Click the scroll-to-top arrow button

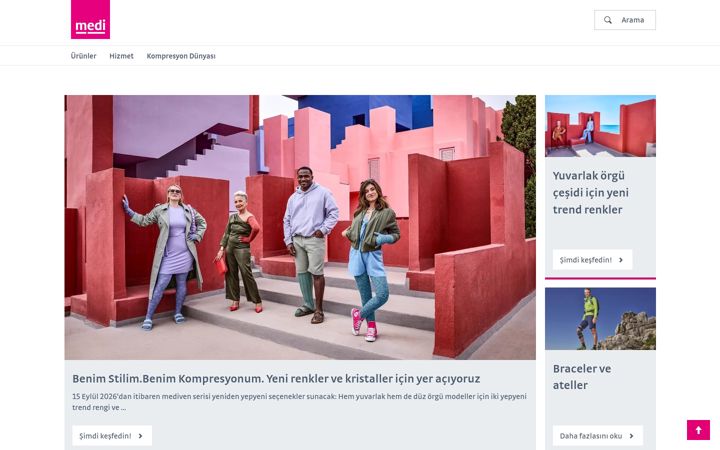[698, 430]
